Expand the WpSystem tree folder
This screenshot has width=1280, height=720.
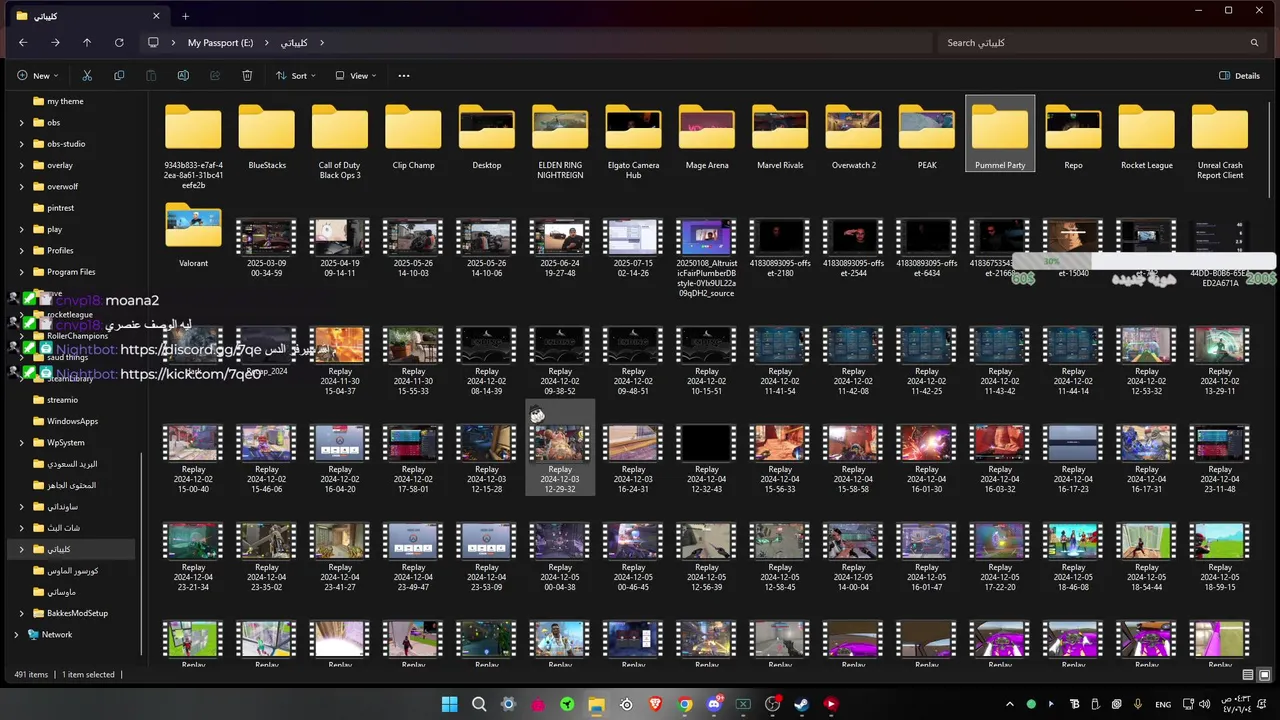coord(22,443)
